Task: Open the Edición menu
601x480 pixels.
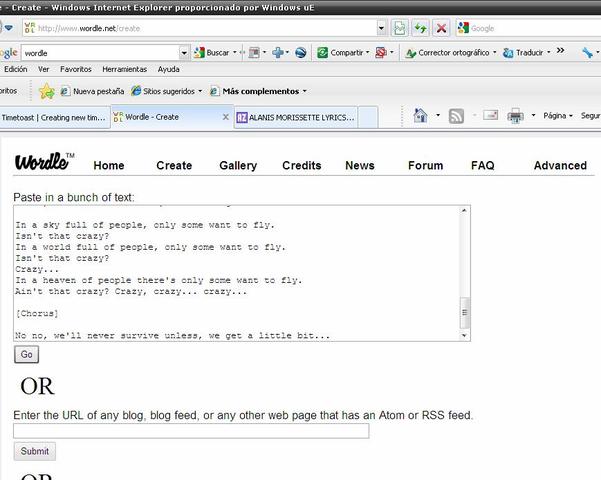Action: 15,69
